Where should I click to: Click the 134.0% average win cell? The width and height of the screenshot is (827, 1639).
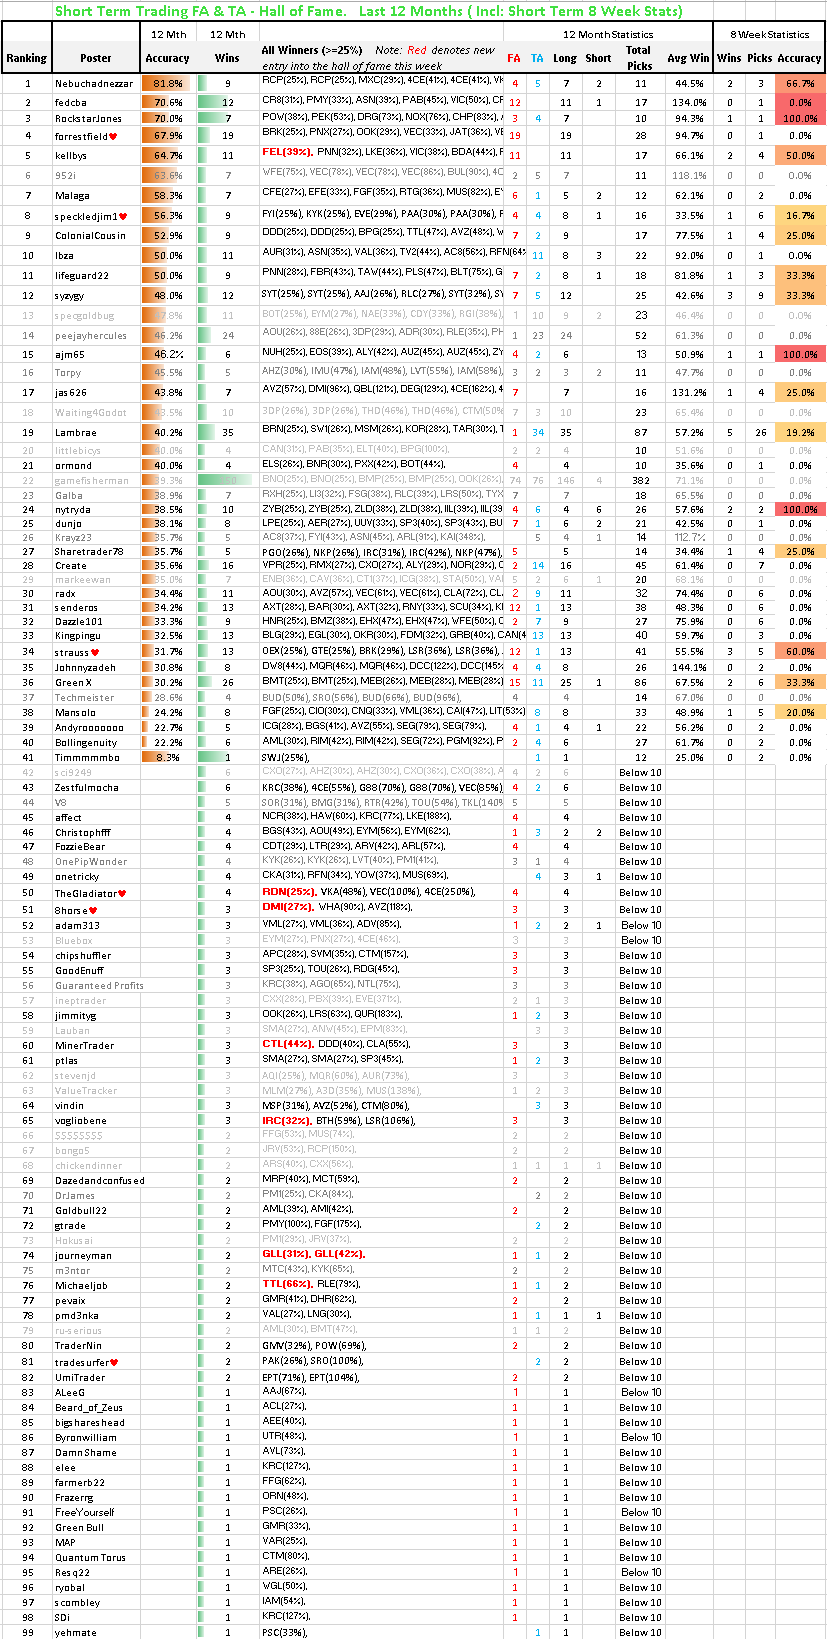click(689, 102)
